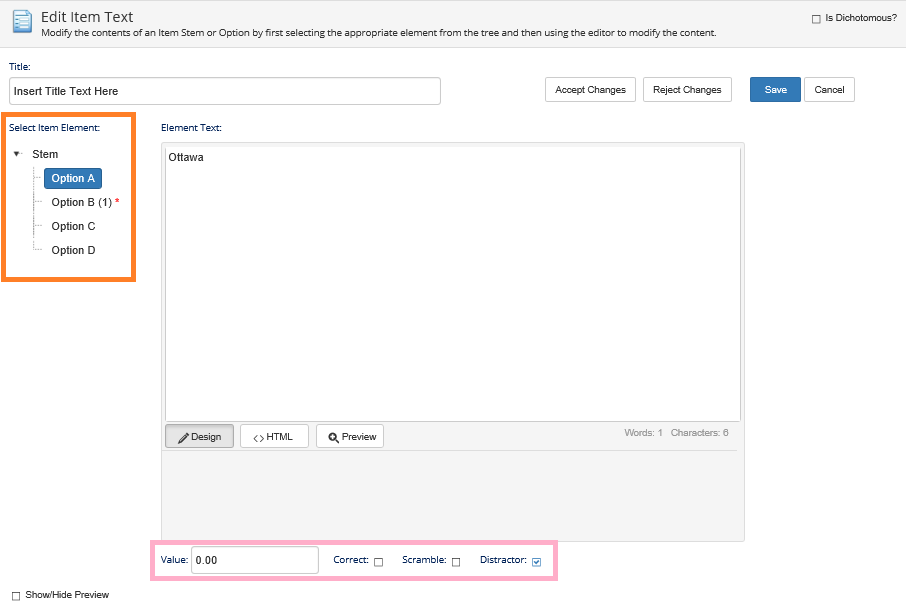Toggle the Scramble checkbox
The image size is (906, 612).
[x=456, y=562]
